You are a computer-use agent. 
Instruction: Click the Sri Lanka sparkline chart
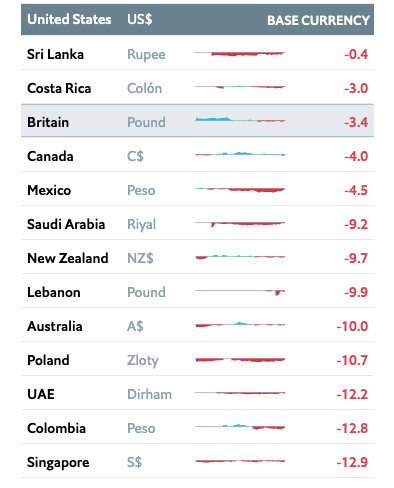[x=240, y=54]
